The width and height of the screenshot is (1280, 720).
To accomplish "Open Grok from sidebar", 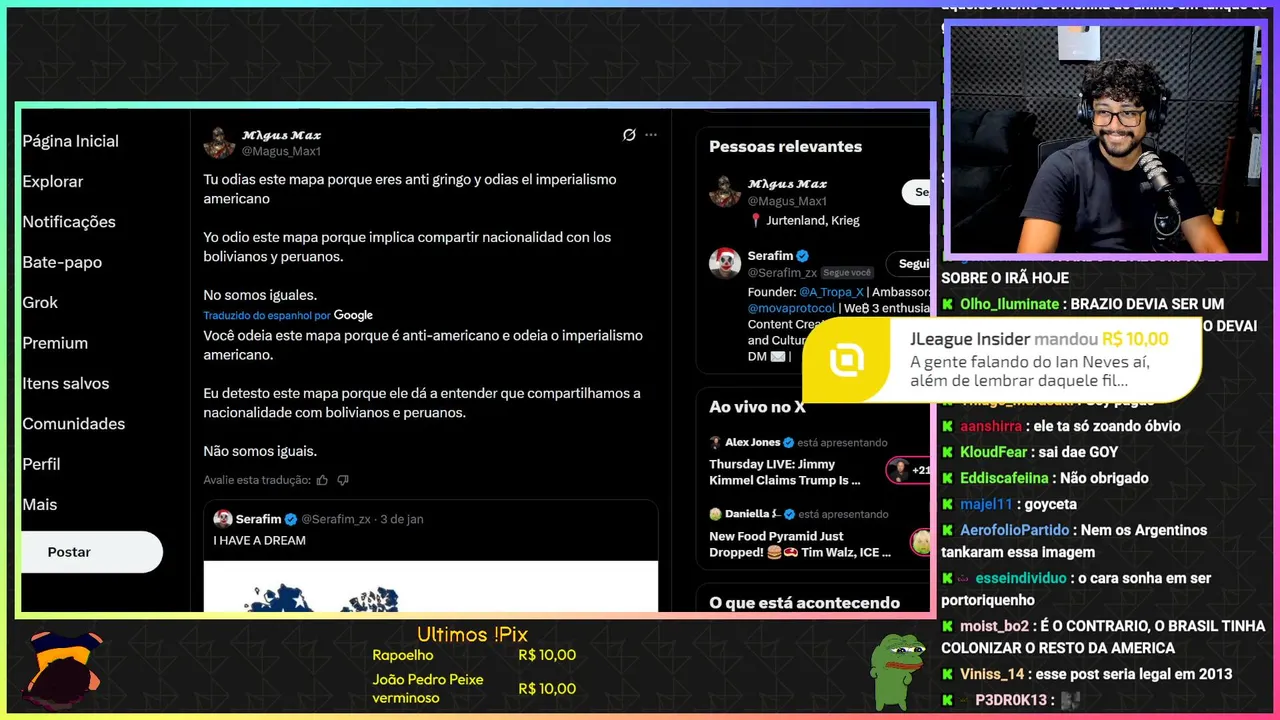I will (x=40, y=303).
